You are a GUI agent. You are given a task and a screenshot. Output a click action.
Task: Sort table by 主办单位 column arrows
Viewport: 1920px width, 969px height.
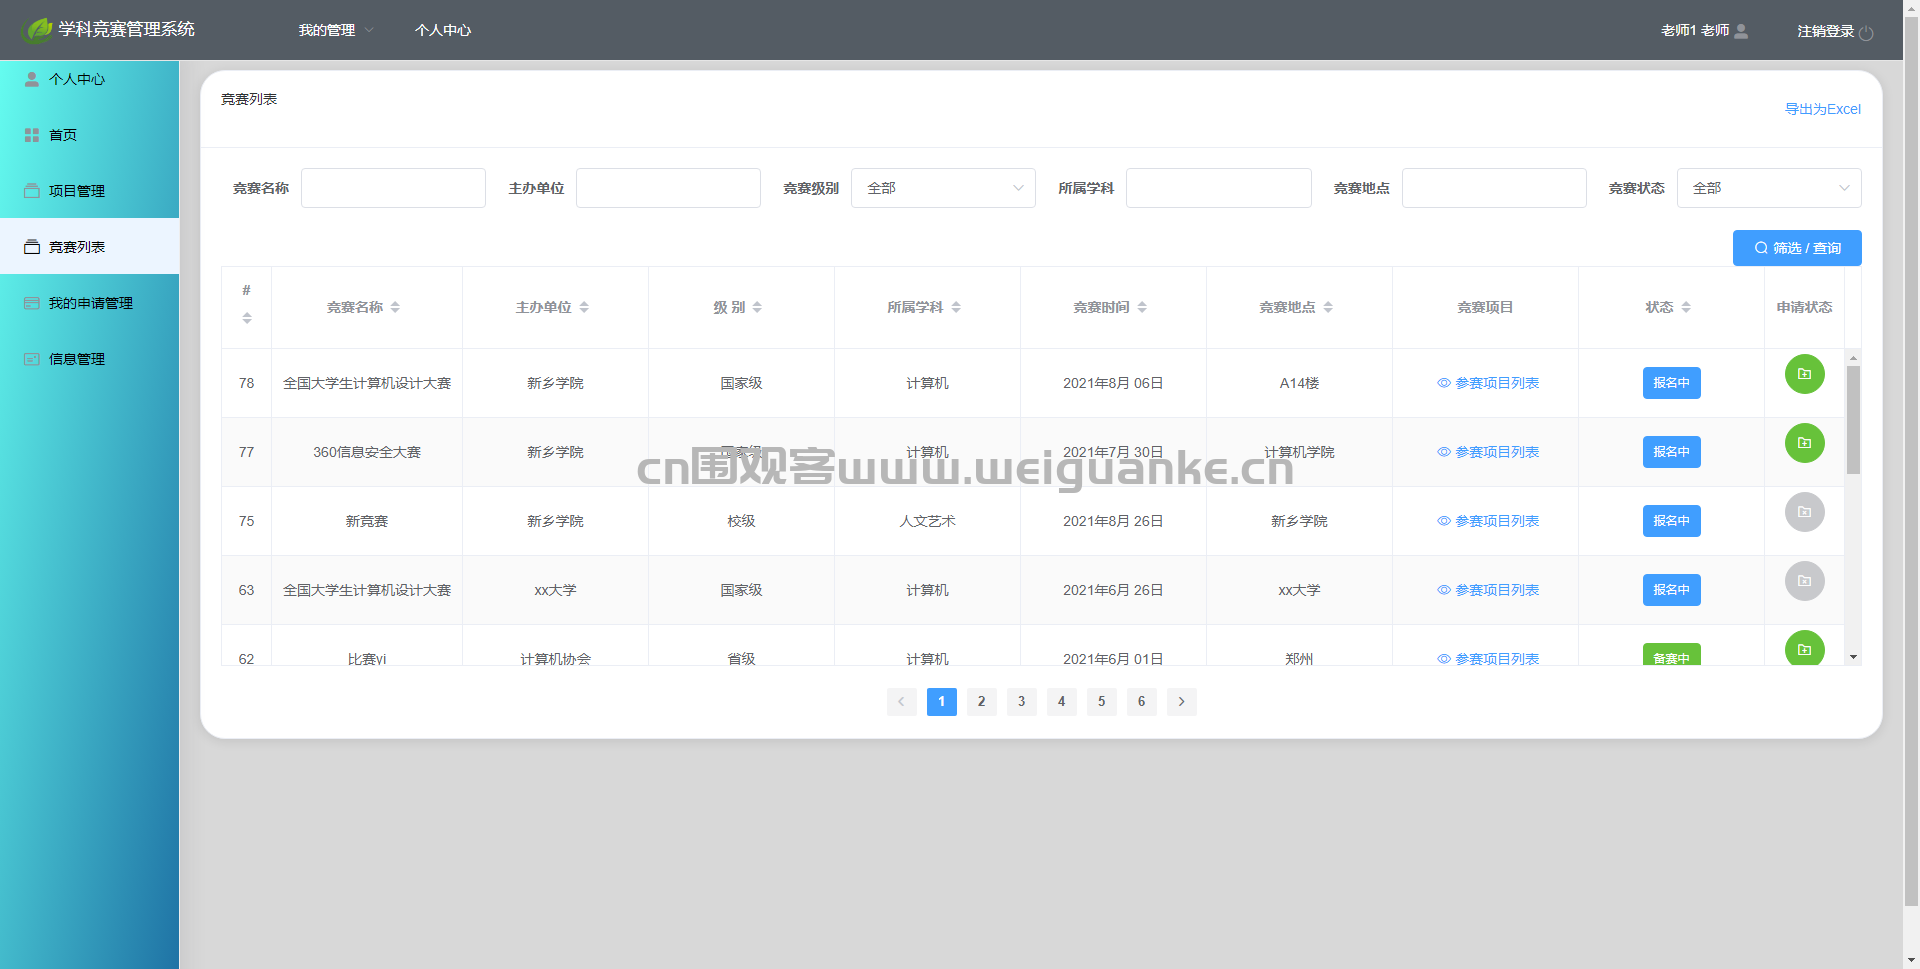(584, 307)
